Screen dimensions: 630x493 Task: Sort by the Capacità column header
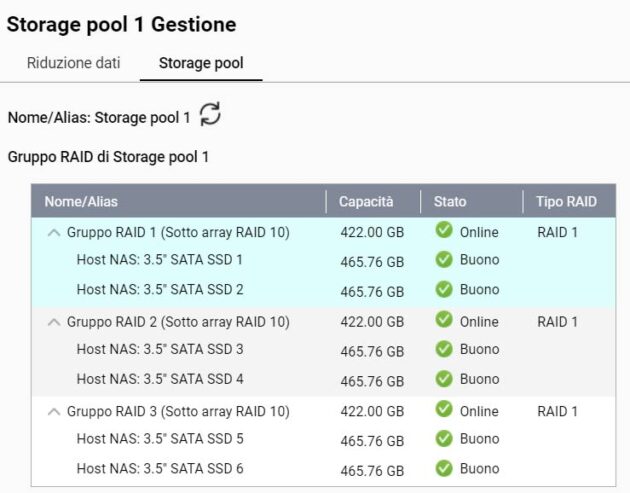click(x=366, y=202)
